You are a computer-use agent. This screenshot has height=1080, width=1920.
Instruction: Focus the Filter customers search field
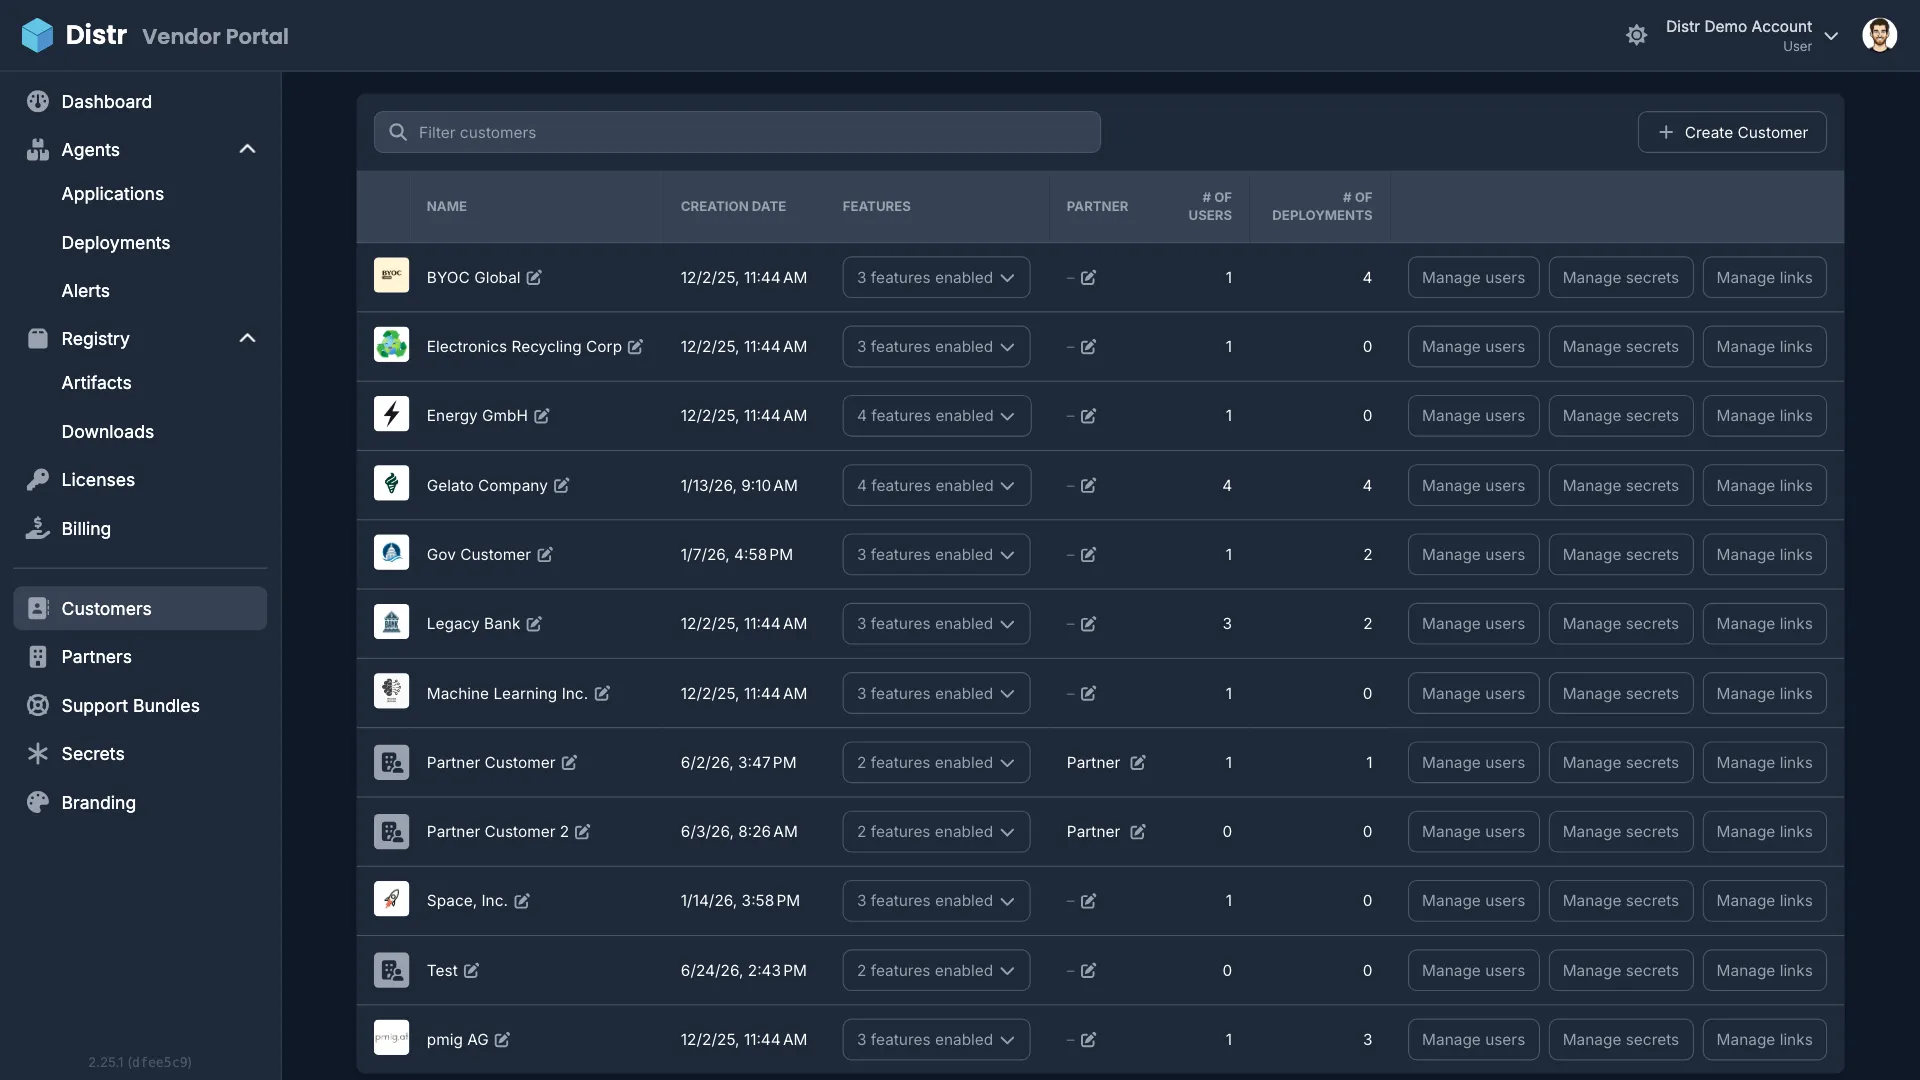(x=737, y=132)
